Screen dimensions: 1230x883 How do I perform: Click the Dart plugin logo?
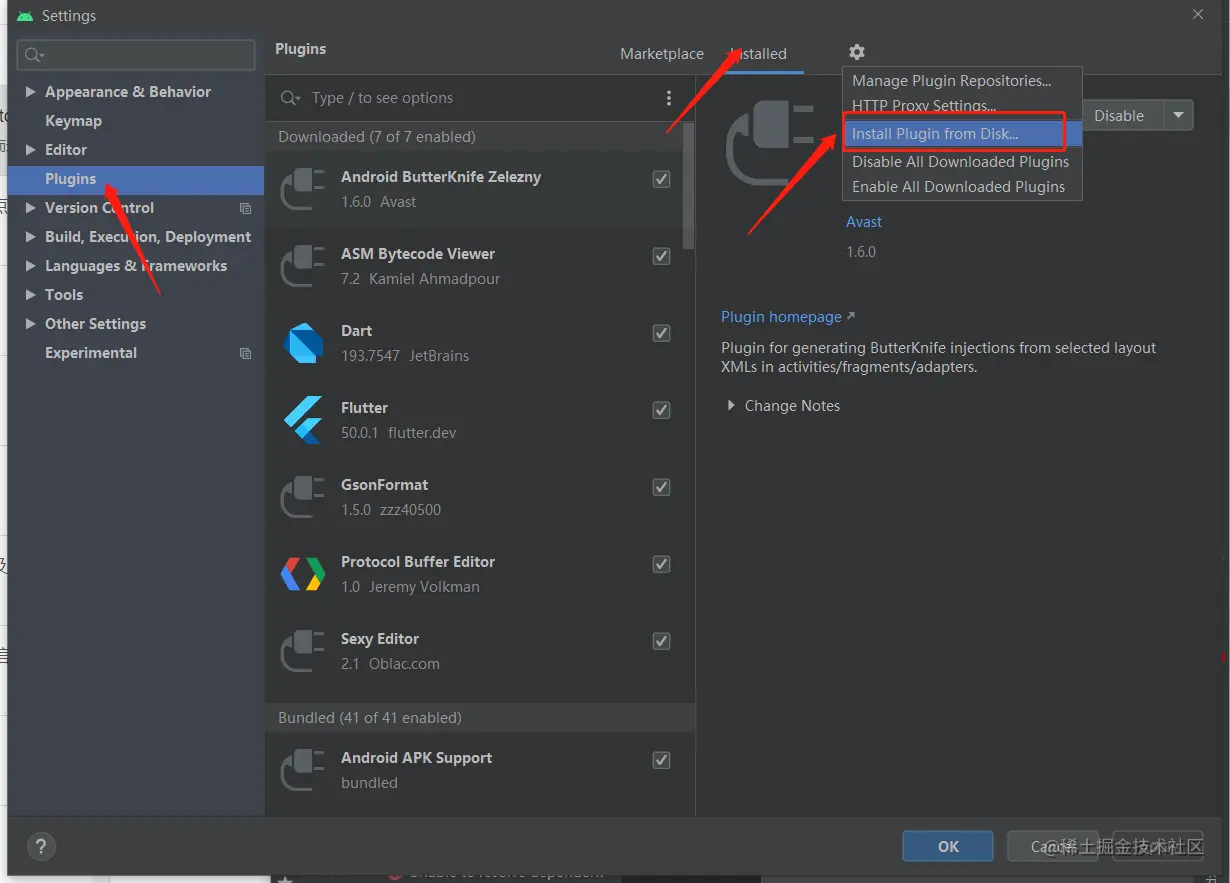coord(303,343)
